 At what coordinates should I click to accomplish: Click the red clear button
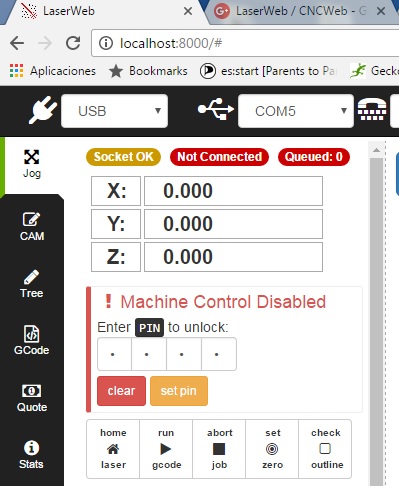click(x=121, y=391)
